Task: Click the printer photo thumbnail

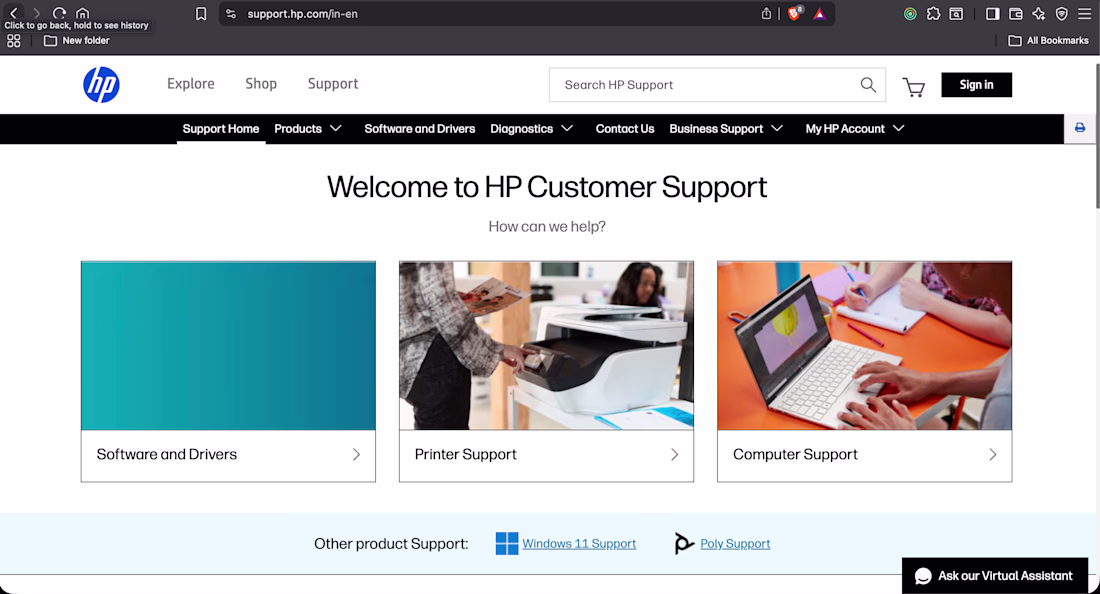Action: [x=546, y=346]
